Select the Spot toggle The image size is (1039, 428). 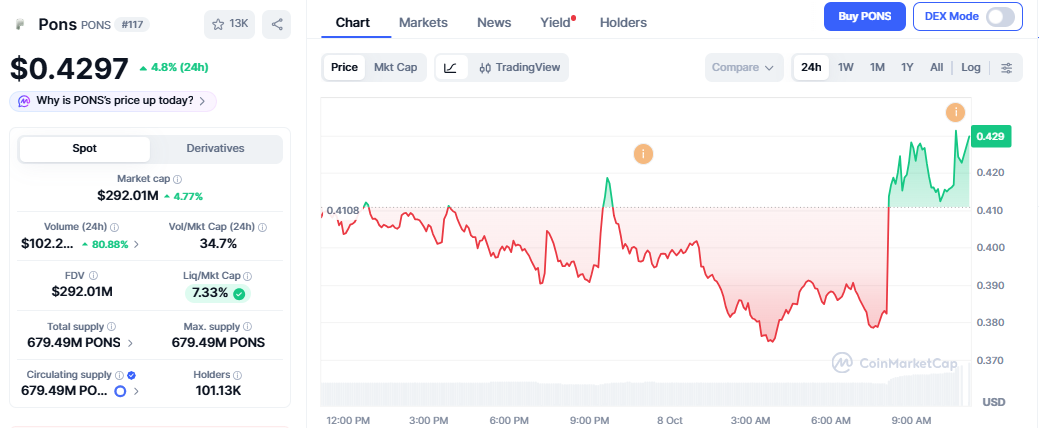(84, 149)
